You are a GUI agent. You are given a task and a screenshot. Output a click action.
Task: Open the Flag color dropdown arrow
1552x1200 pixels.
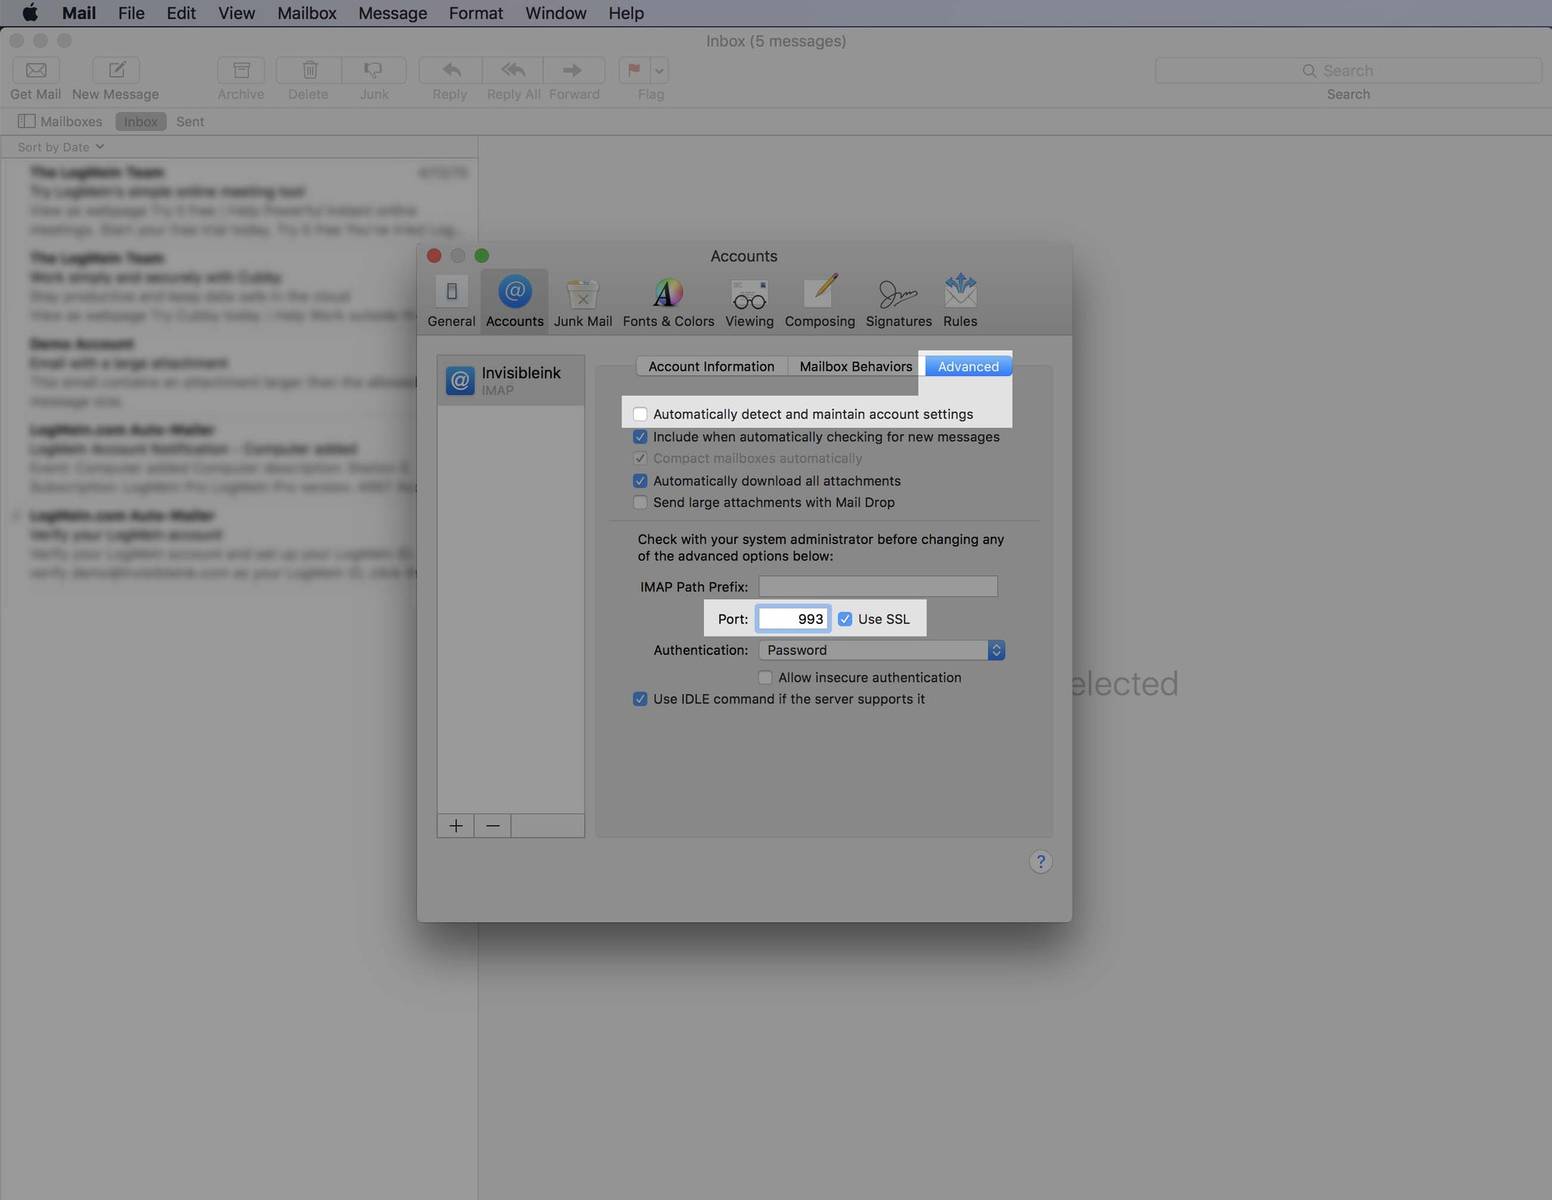click(659, 70)
